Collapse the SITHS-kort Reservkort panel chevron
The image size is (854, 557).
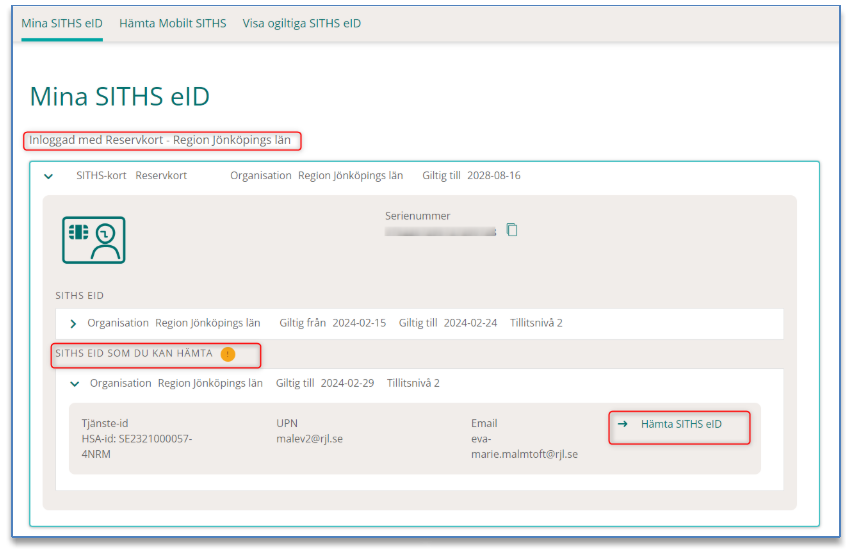click(x=48, y=176)
